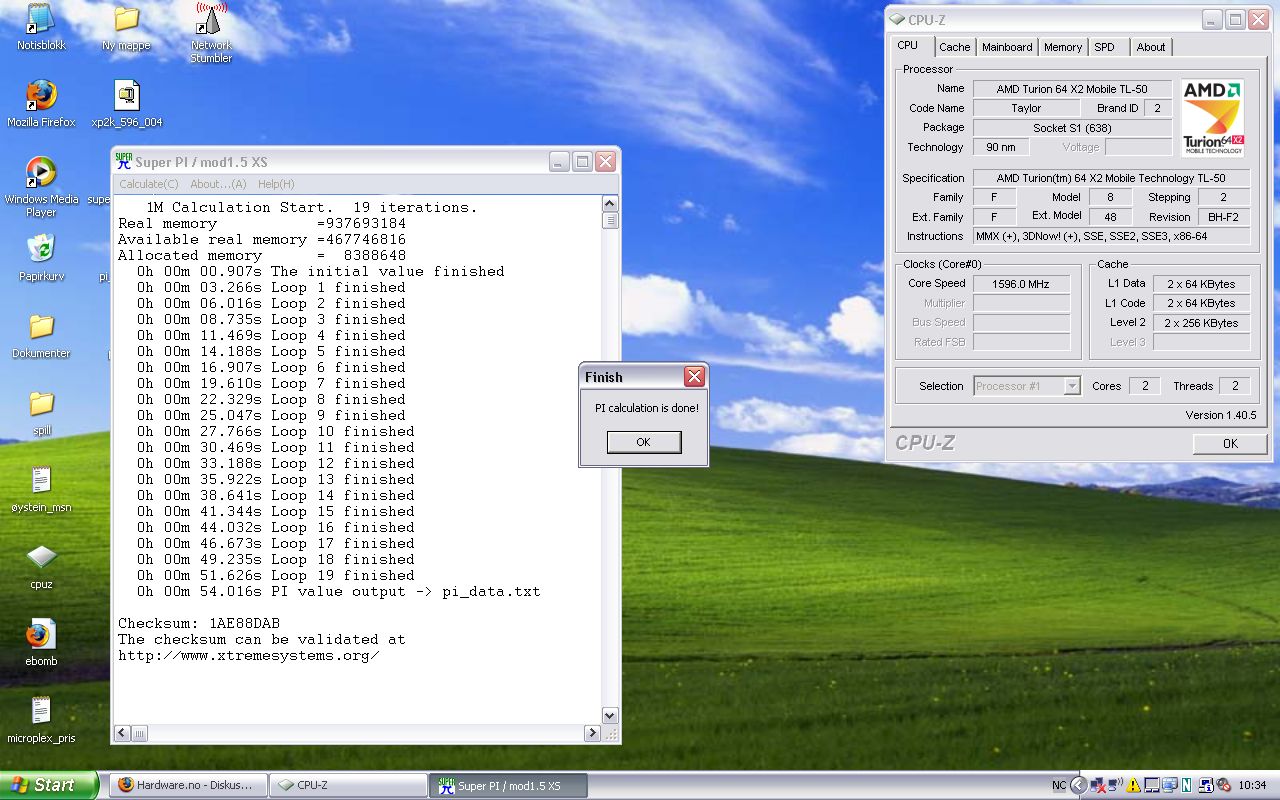Open the NC language bar indicator
Image resolution: width=1280 pixels, height=800 pixels.
click(x=1059, y=785)
